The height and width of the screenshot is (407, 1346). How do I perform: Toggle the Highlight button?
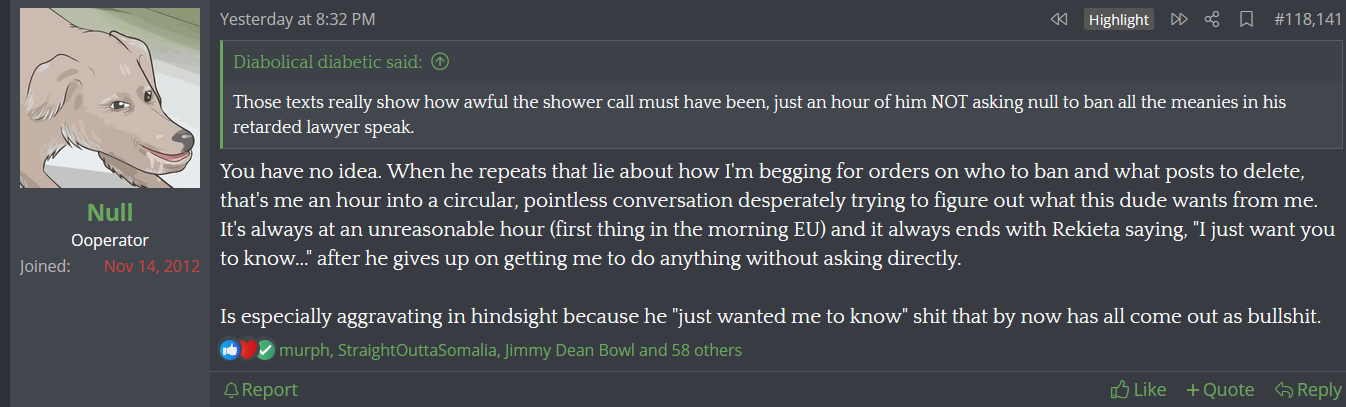tap(1118, 19)
